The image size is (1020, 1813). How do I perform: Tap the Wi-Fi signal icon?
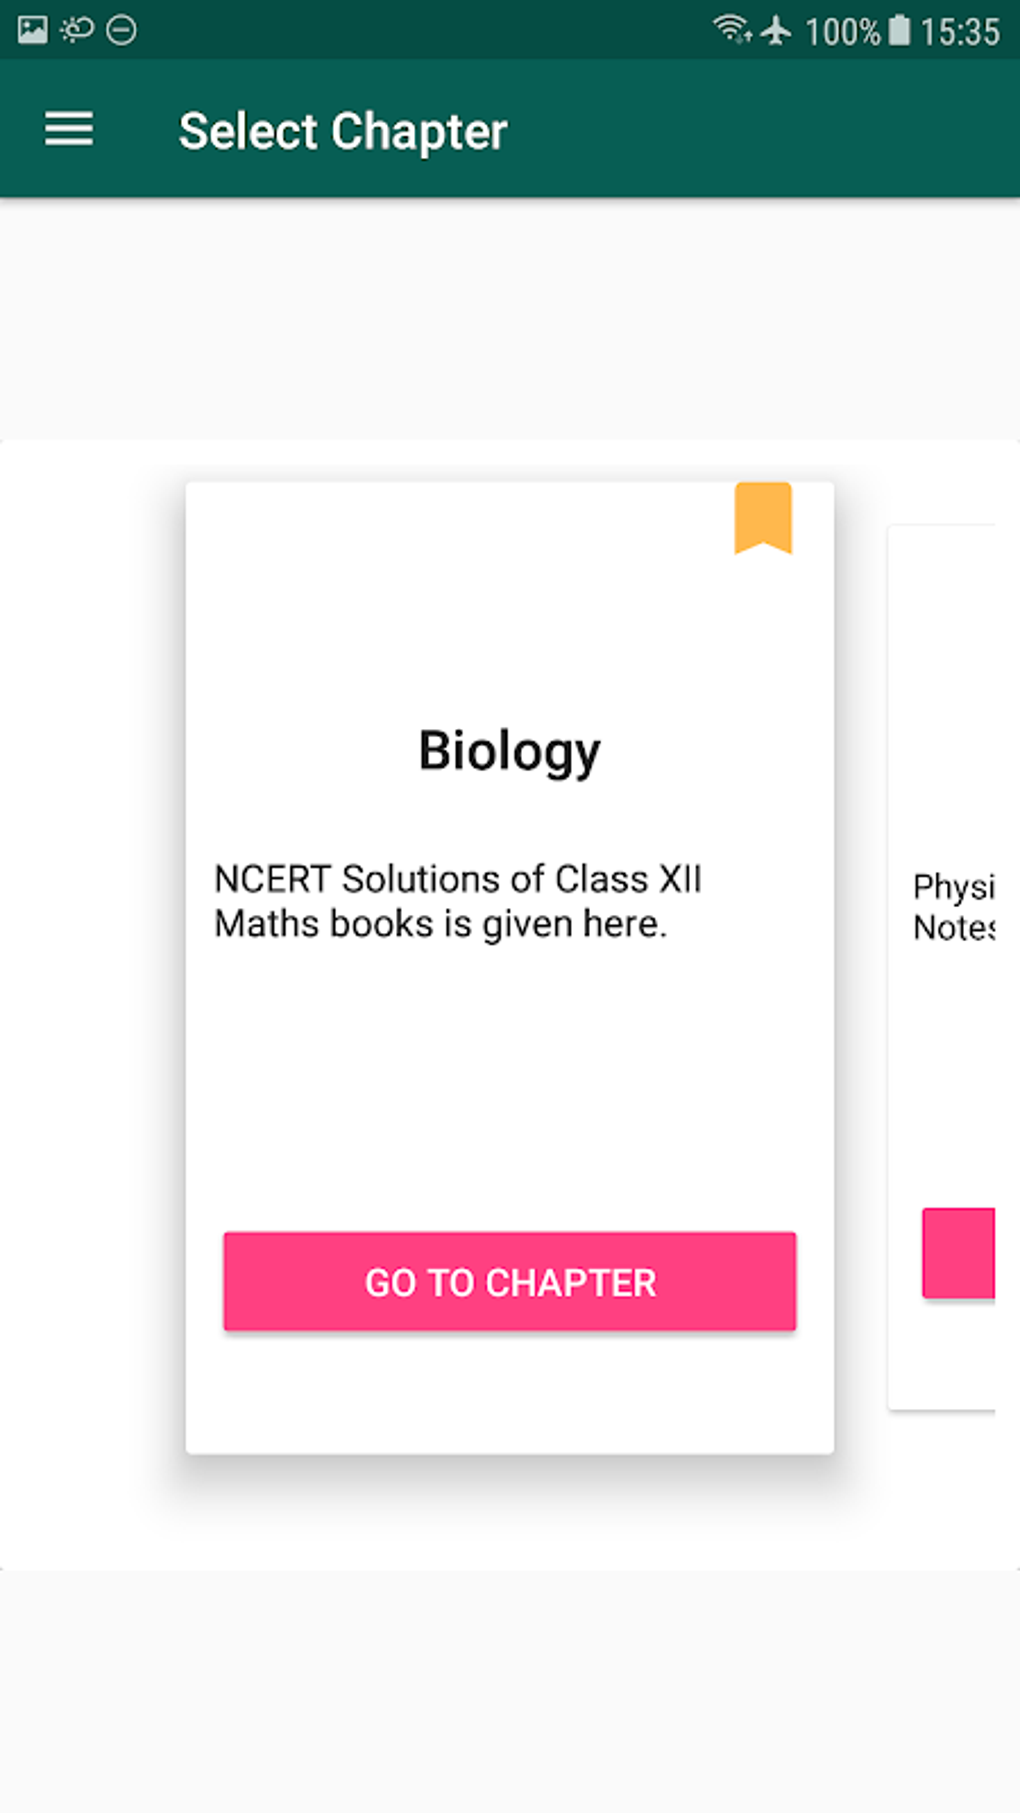(732, 30)
